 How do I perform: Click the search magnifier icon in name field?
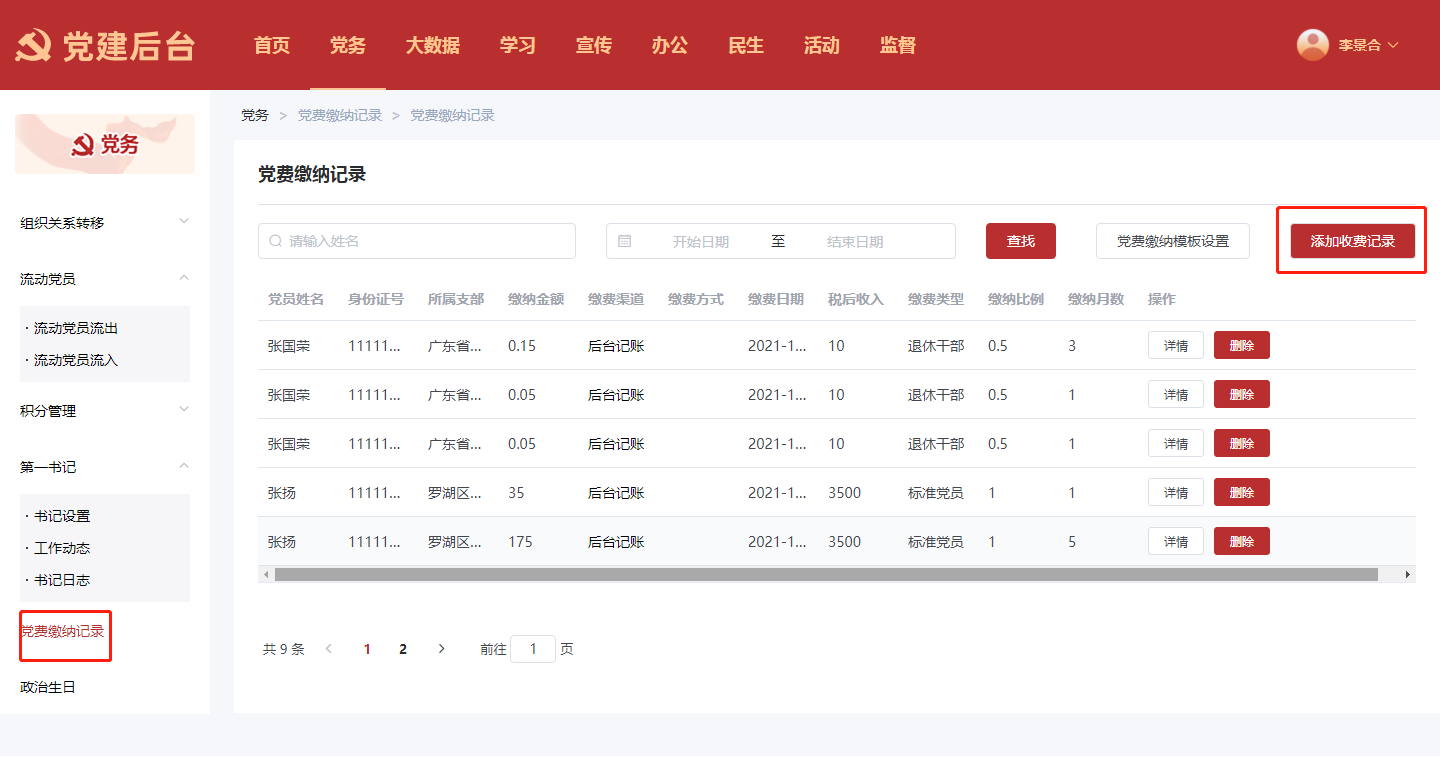[275, 241]
